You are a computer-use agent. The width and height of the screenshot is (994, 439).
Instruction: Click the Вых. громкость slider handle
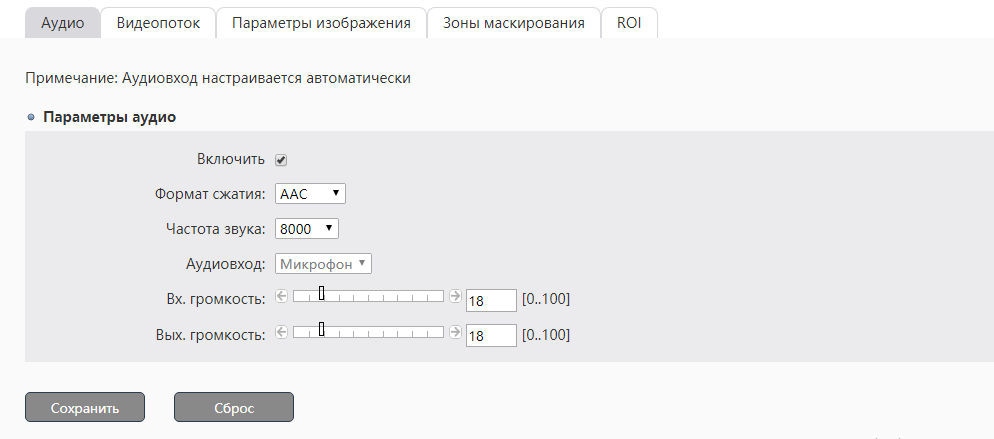click(x=322, y=329)
